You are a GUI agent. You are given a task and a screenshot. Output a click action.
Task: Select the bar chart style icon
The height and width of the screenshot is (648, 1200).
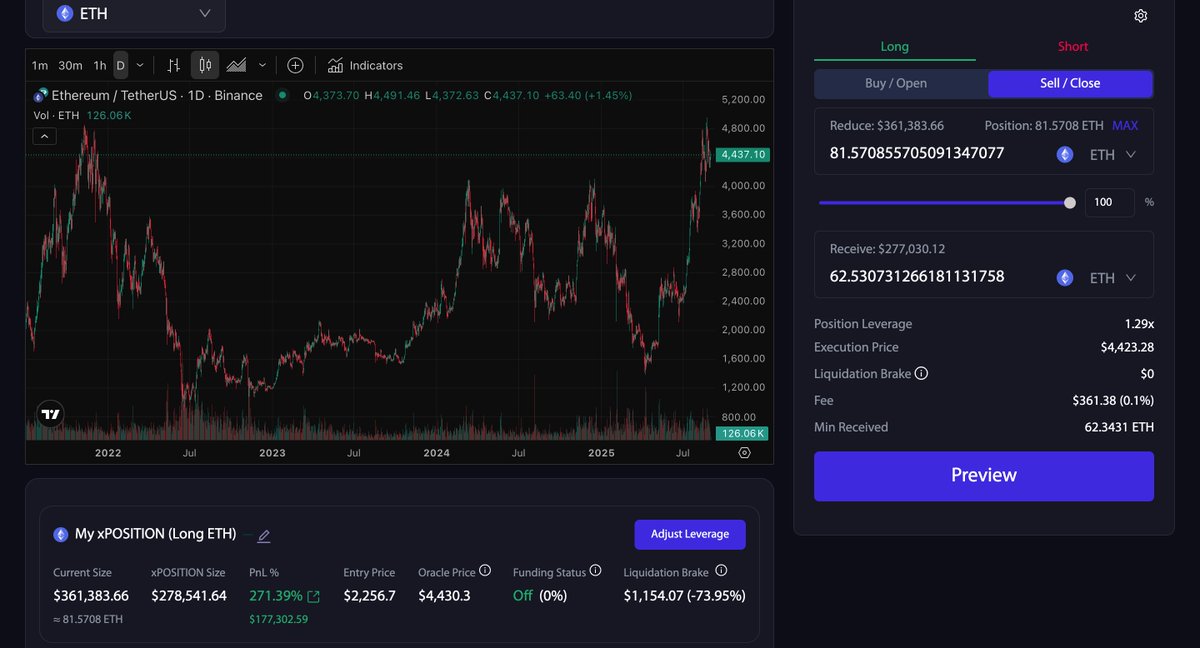coord(173,65)
